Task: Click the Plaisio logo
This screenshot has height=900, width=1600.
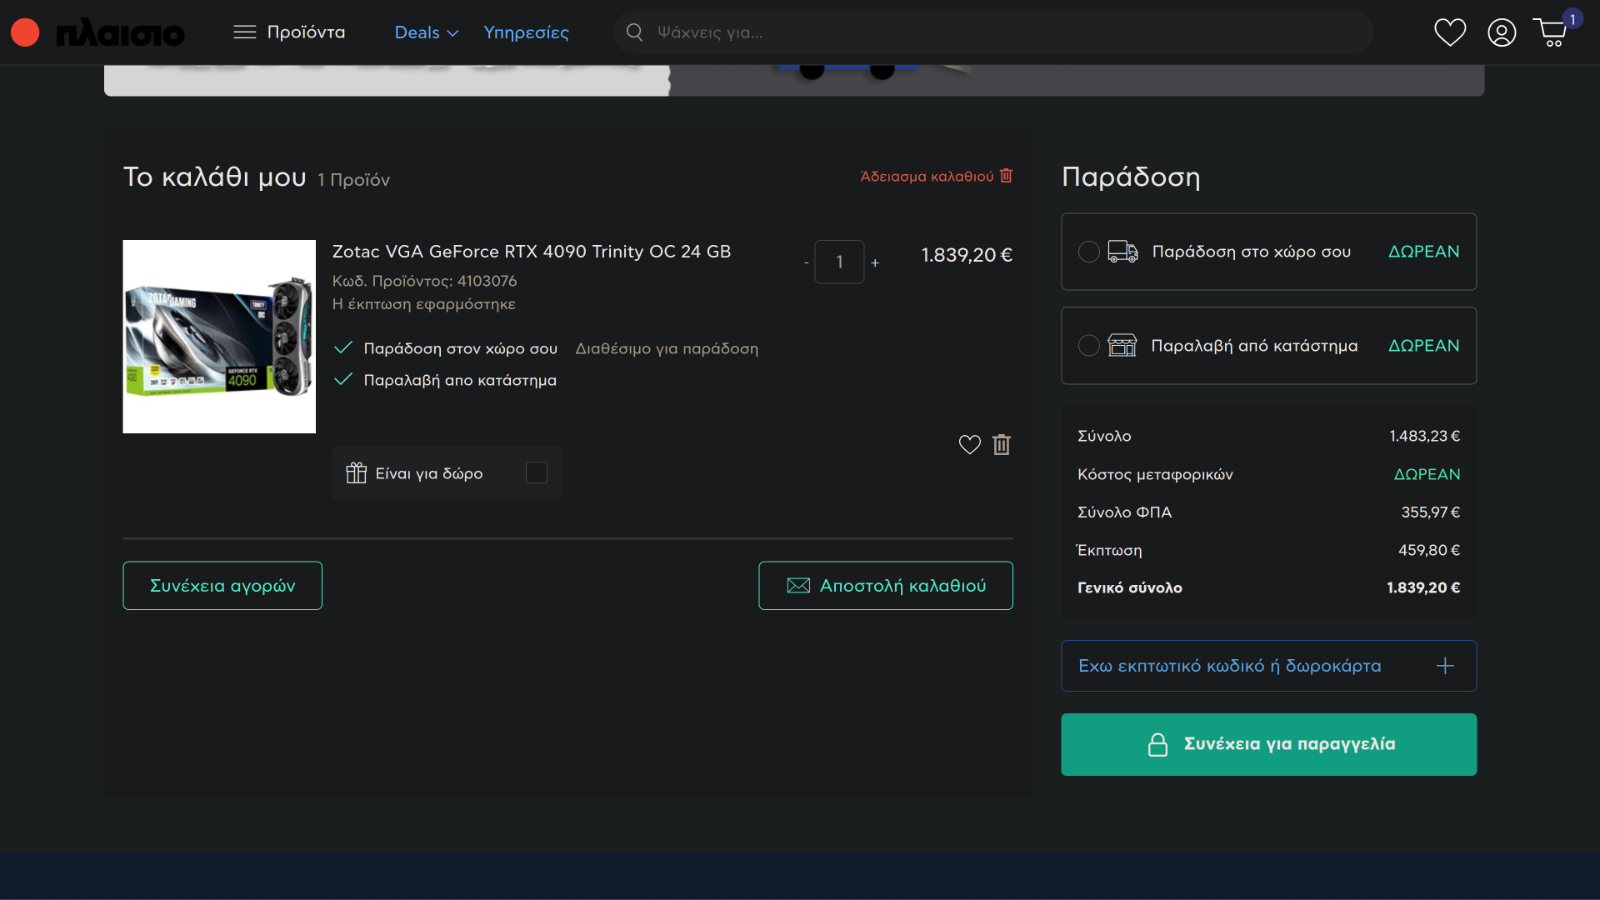Action: pos(120,33)
